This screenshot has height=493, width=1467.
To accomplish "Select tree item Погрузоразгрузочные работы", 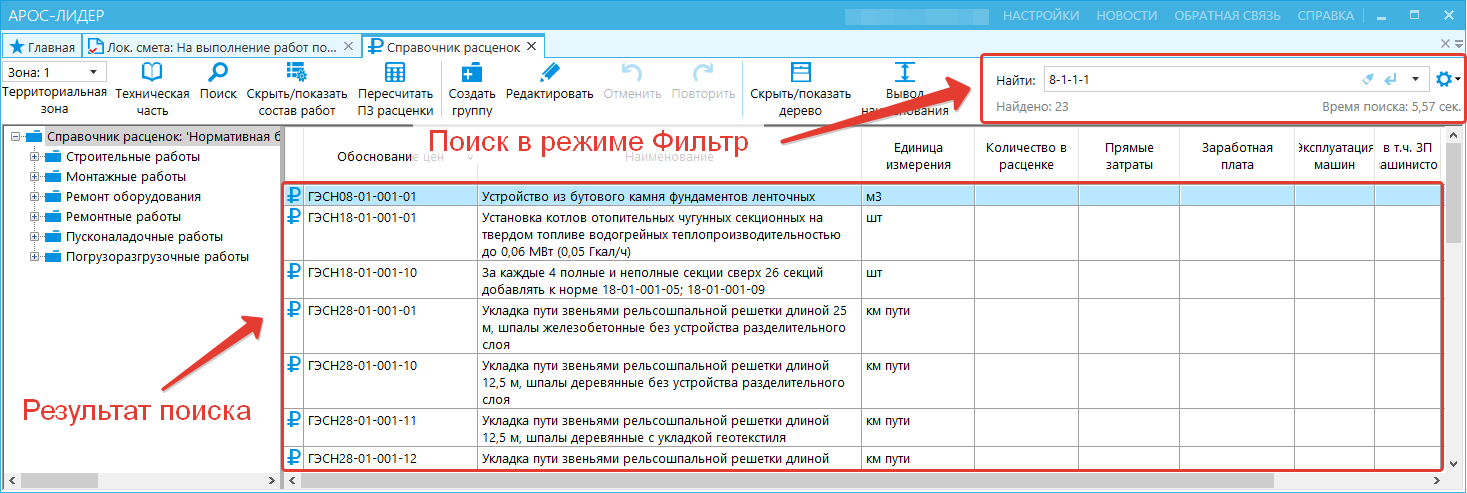I will [157, 256].
